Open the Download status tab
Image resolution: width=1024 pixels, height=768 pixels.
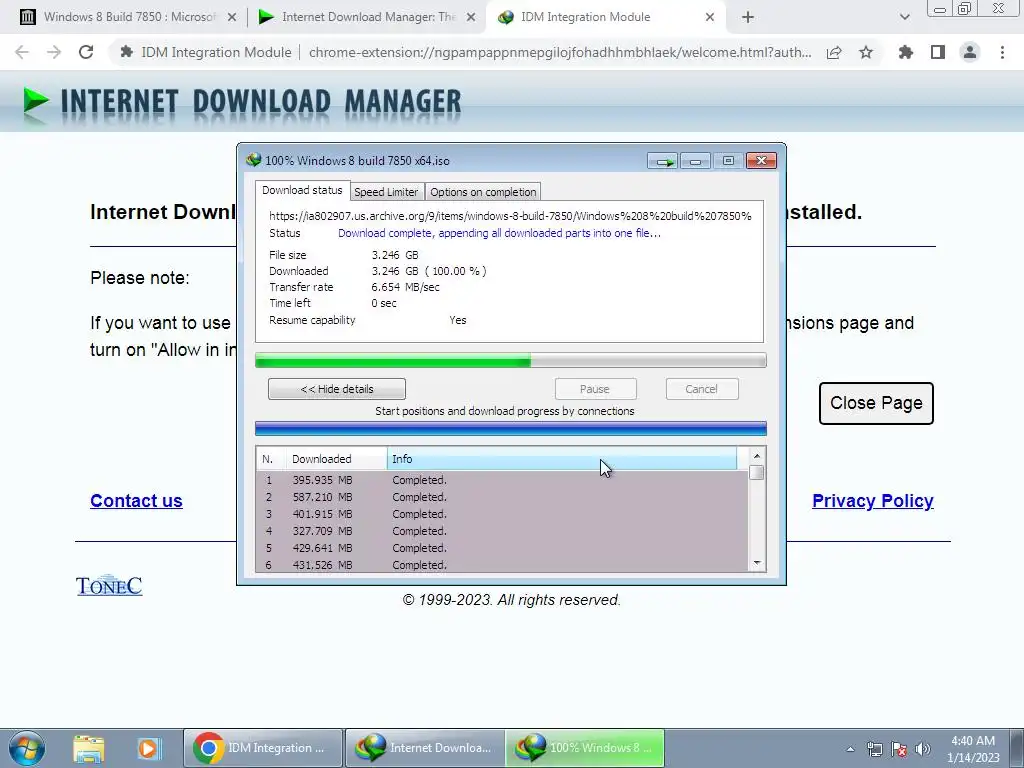302,190
